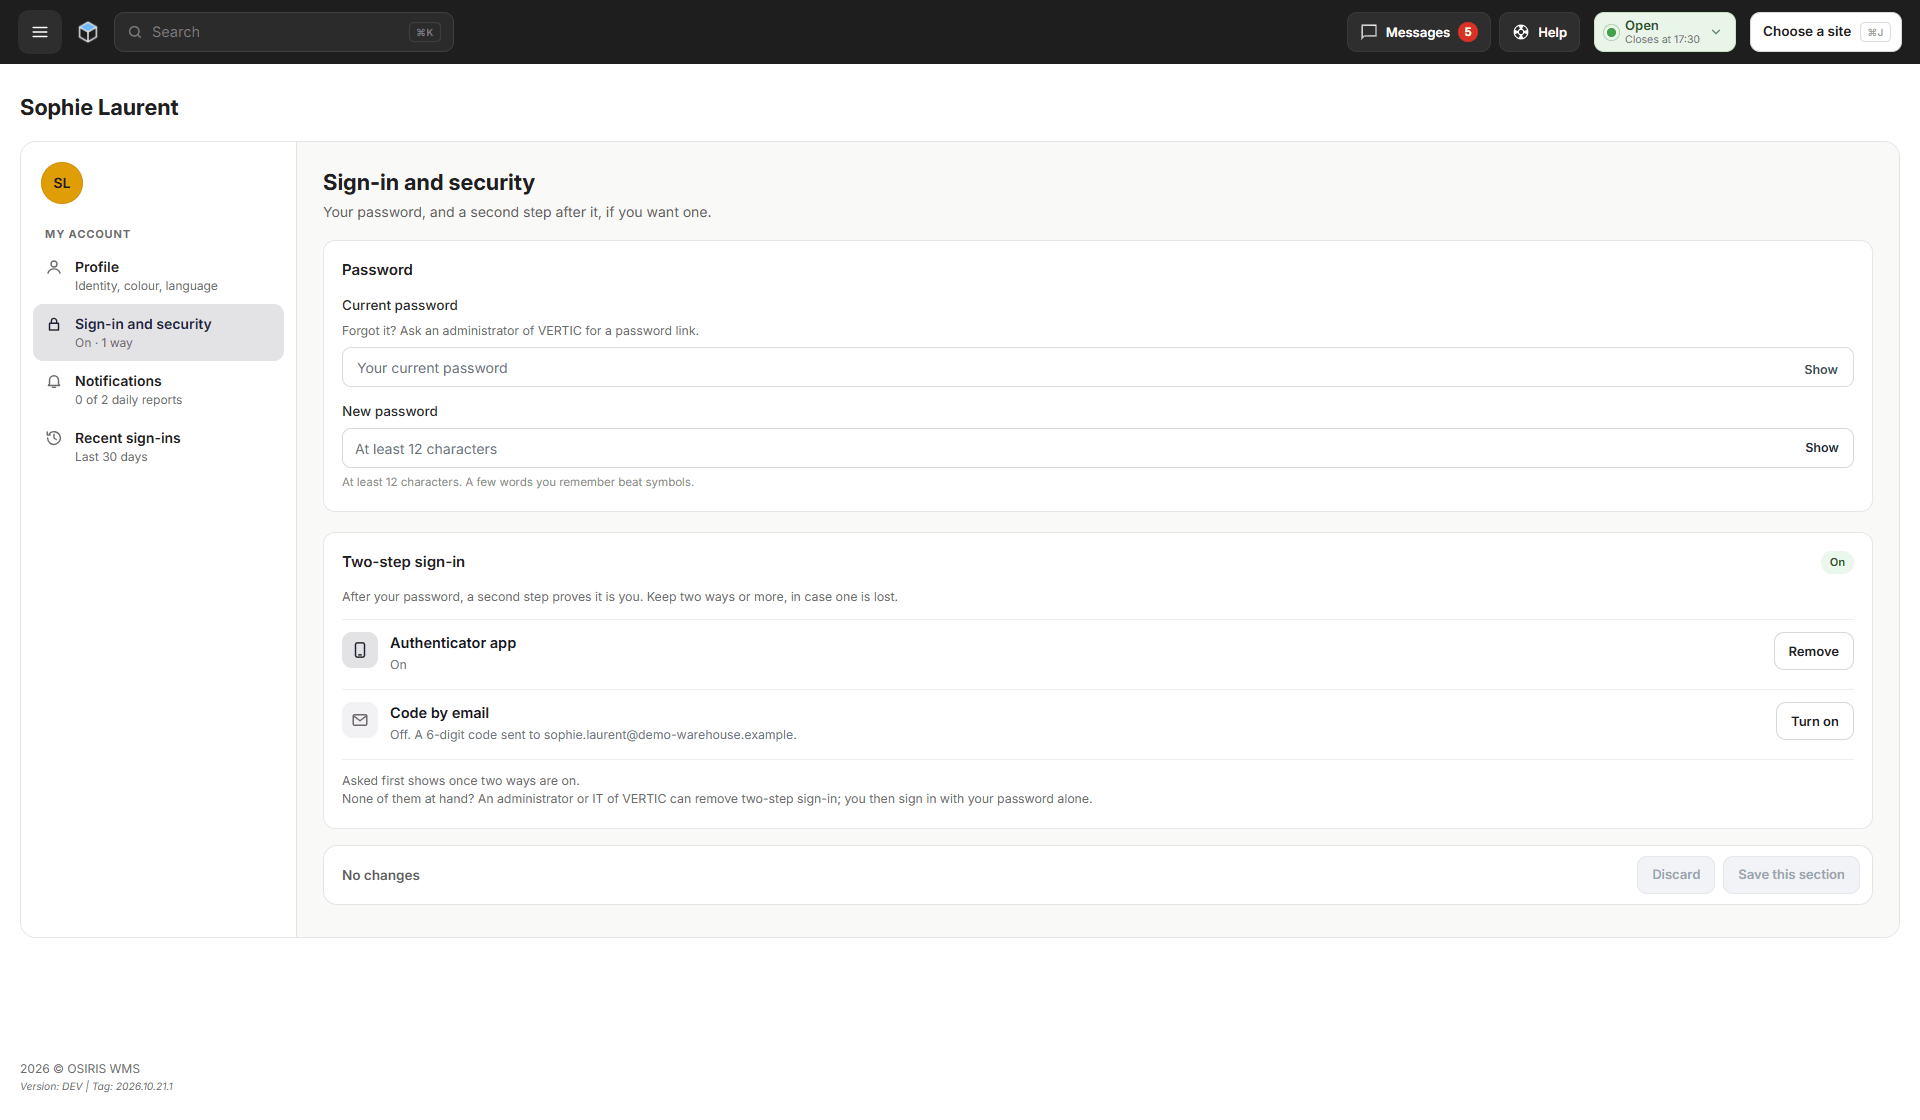Click the Authenticator app phone icon
Screen dimensions: 1920x1120
360,650
